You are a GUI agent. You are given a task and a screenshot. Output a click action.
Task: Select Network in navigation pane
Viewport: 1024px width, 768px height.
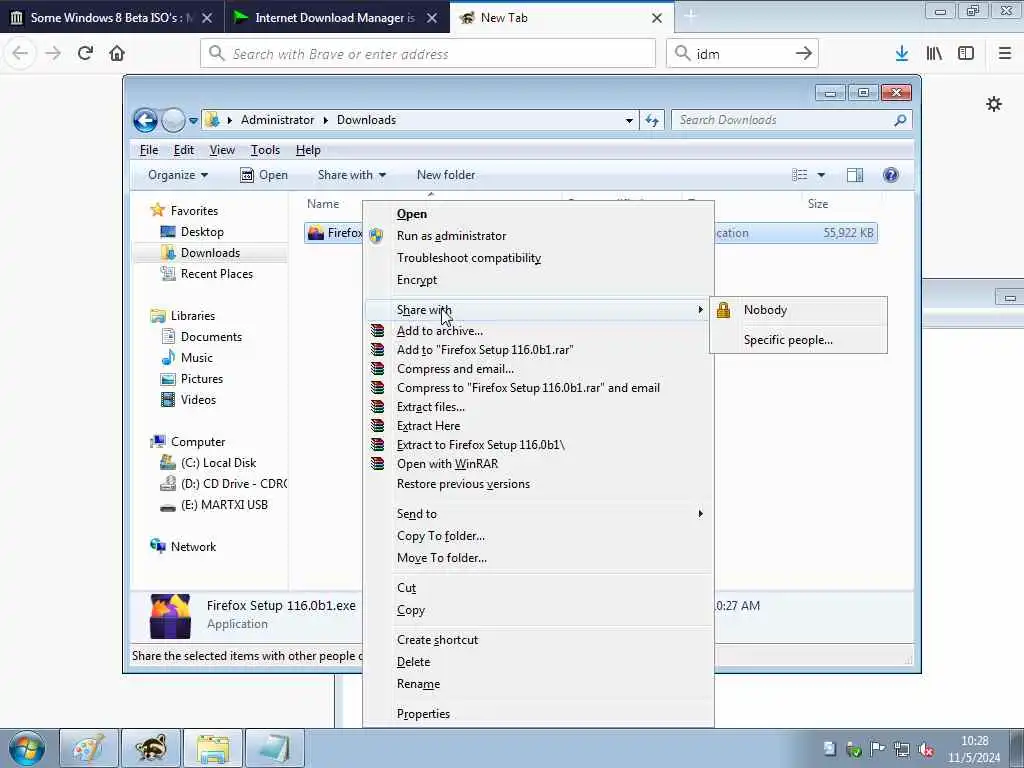193,547
